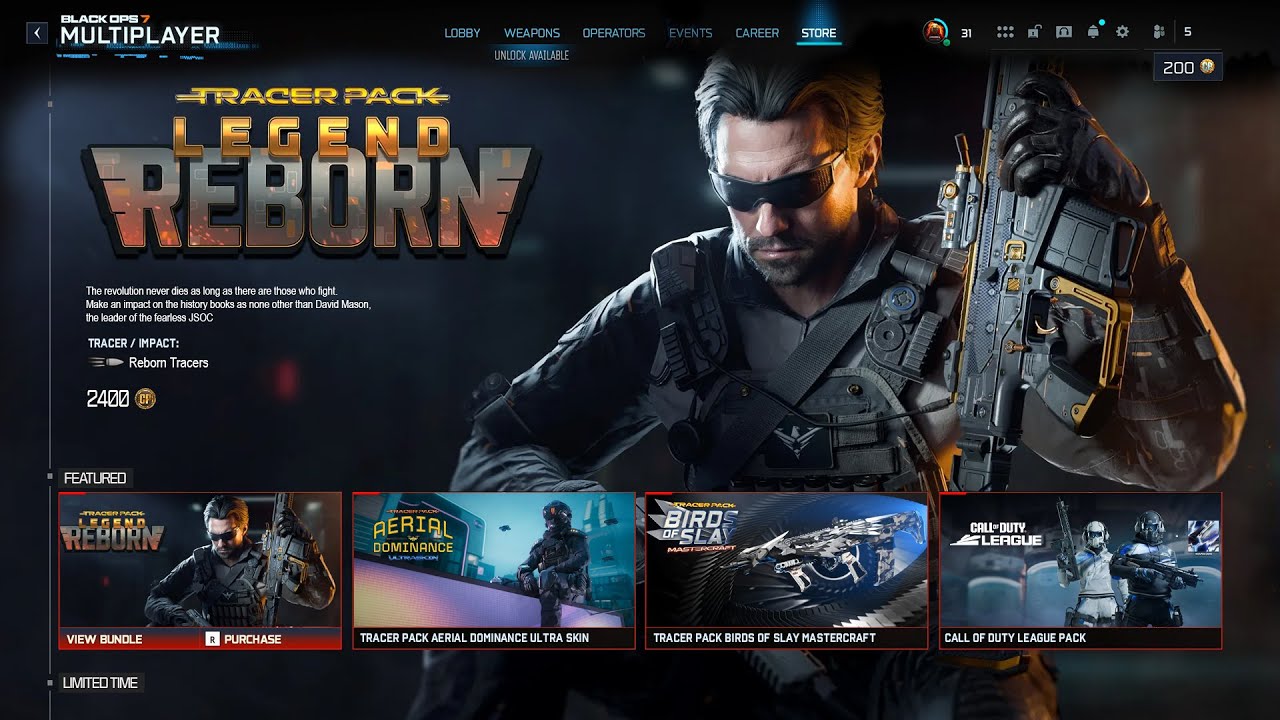Click the Featured section label
The width and height of the screenshot is (1280, 720).
[95, 478]
